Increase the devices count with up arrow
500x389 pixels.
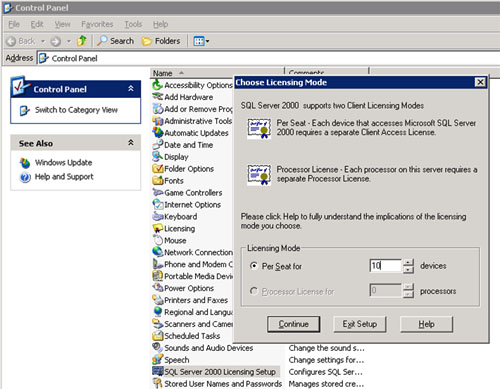click(408, 262)
